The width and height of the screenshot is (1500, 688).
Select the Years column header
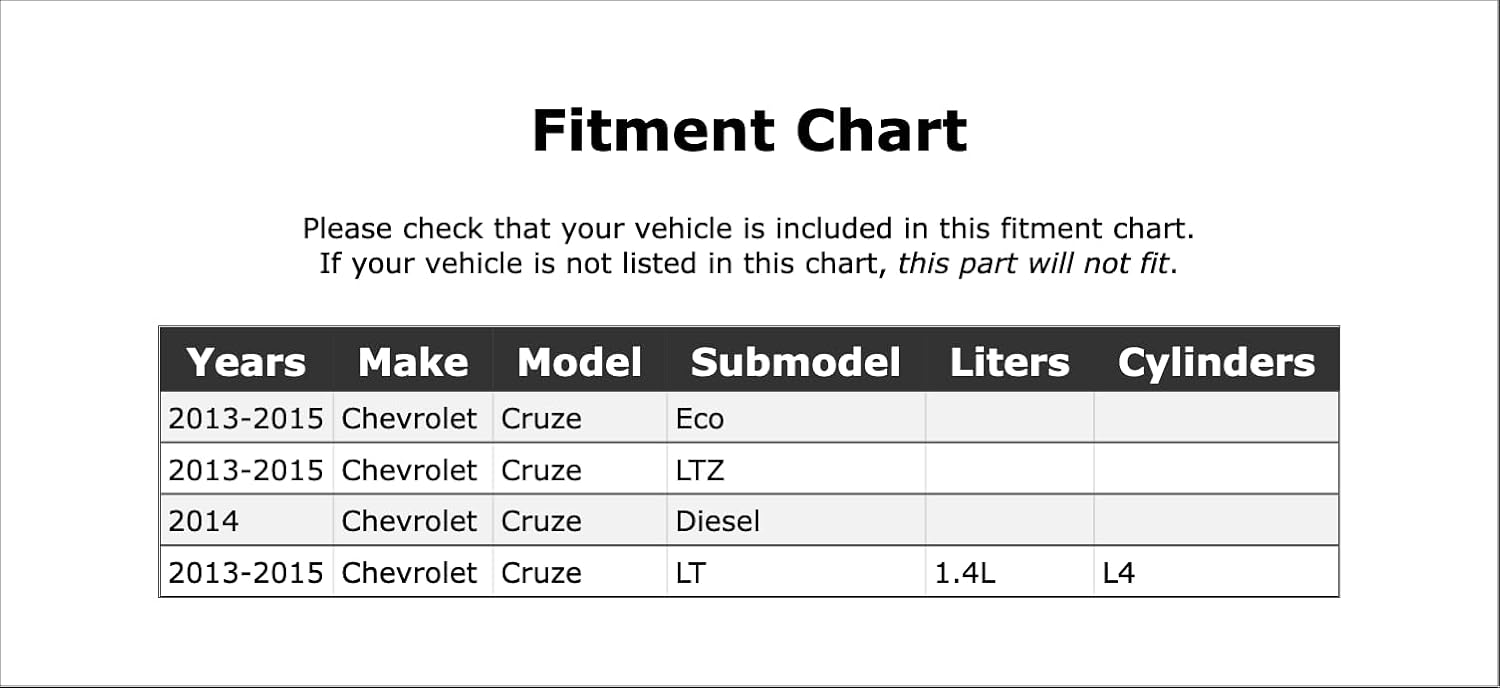pyautogui.click(x=246, y=362)
